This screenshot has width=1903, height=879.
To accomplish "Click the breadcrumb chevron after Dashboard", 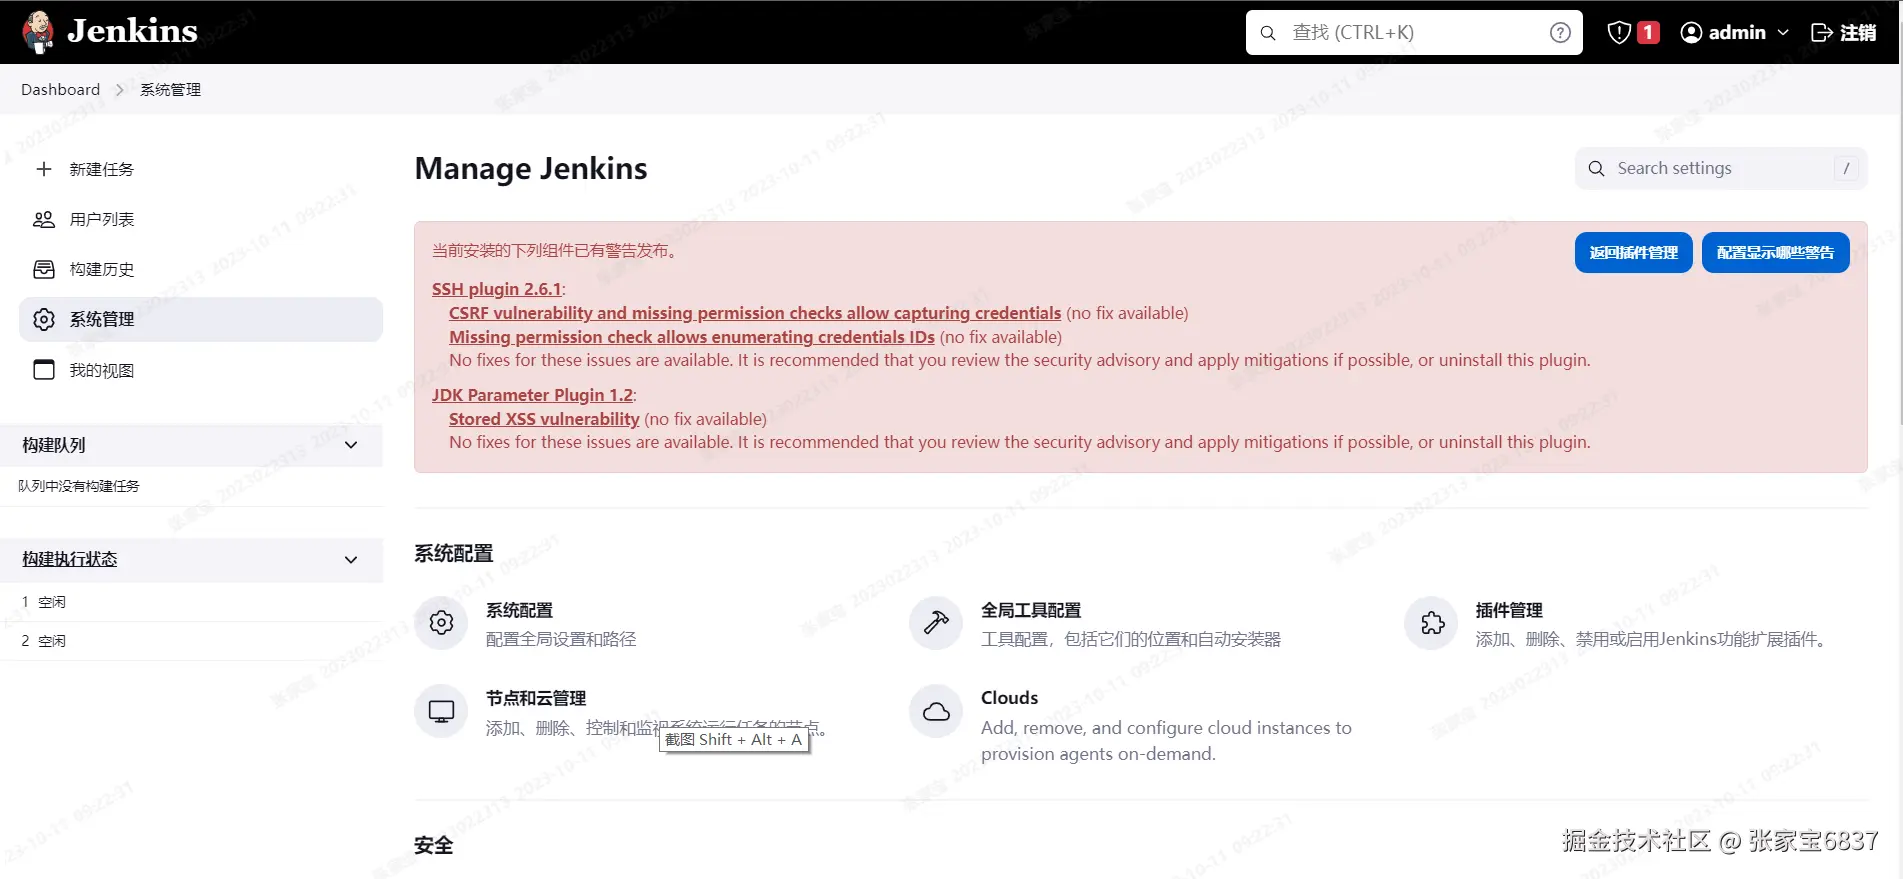I will click(120, 90).
